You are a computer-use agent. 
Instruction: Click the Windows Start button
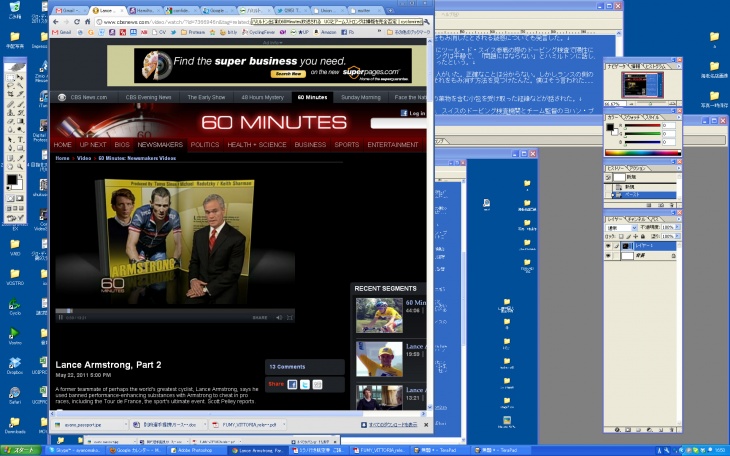(x=20, y=450)
